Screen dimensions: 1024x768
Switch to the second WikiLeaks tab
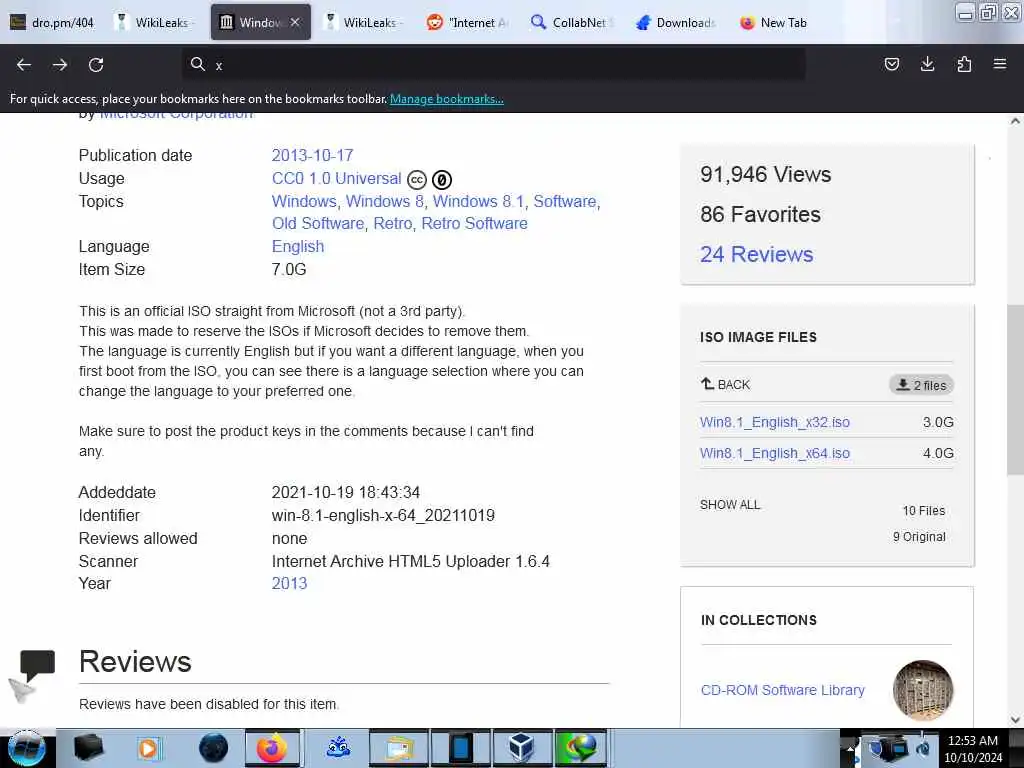pos(364,22)
